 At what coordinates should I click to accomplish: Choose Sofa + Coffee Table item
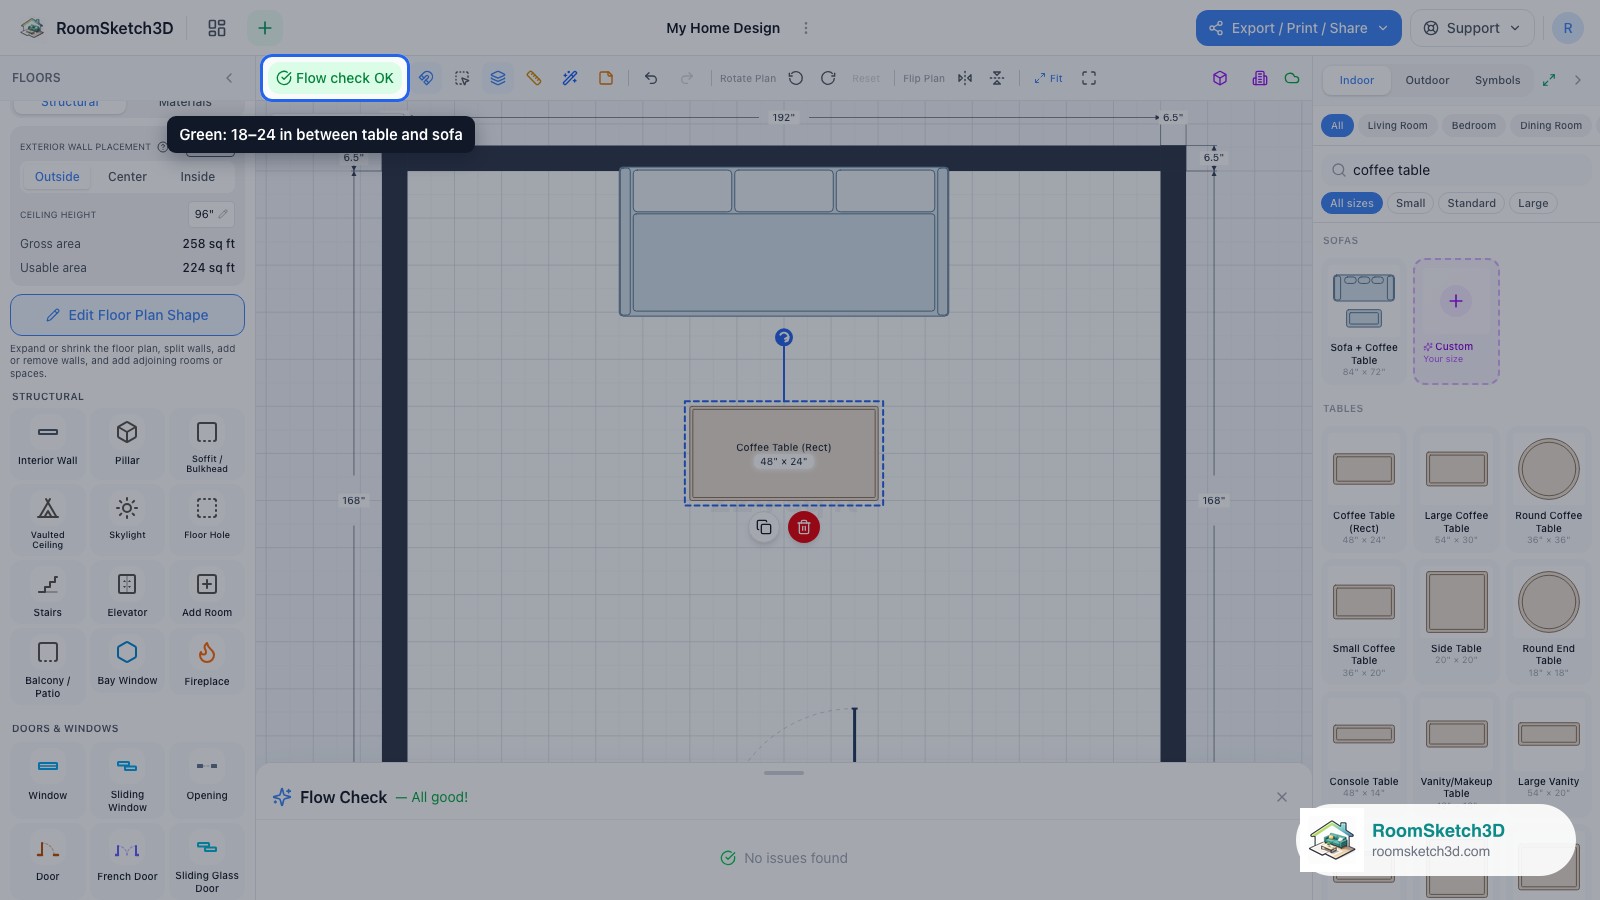pyautogui.click(x=1364, y=322)
